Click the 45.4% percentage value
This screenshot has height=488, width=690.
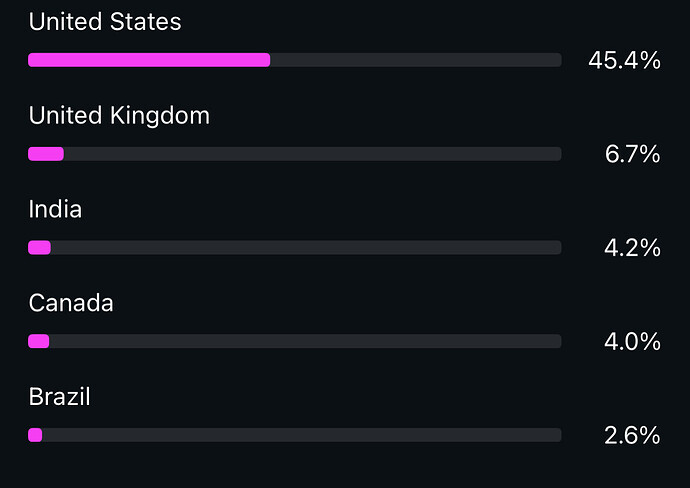pos(624,61)
